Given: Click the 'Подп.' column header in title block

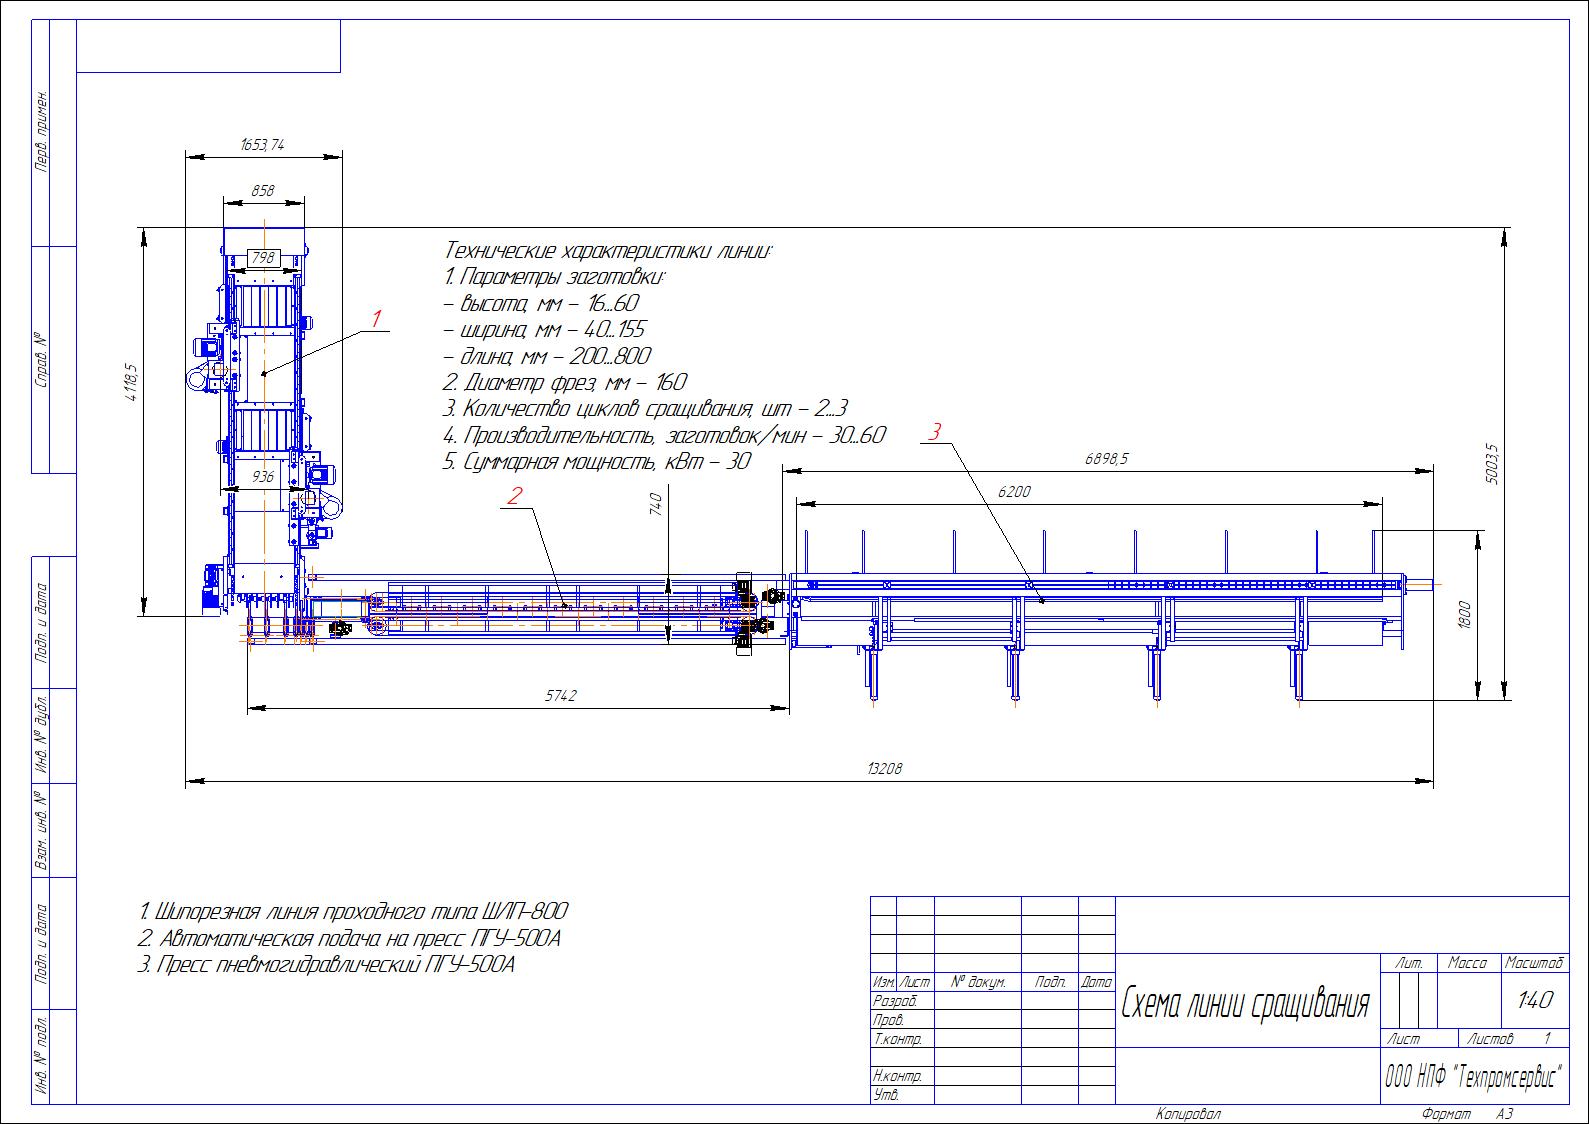Looking at the screenshot, I should (1050, 982).
